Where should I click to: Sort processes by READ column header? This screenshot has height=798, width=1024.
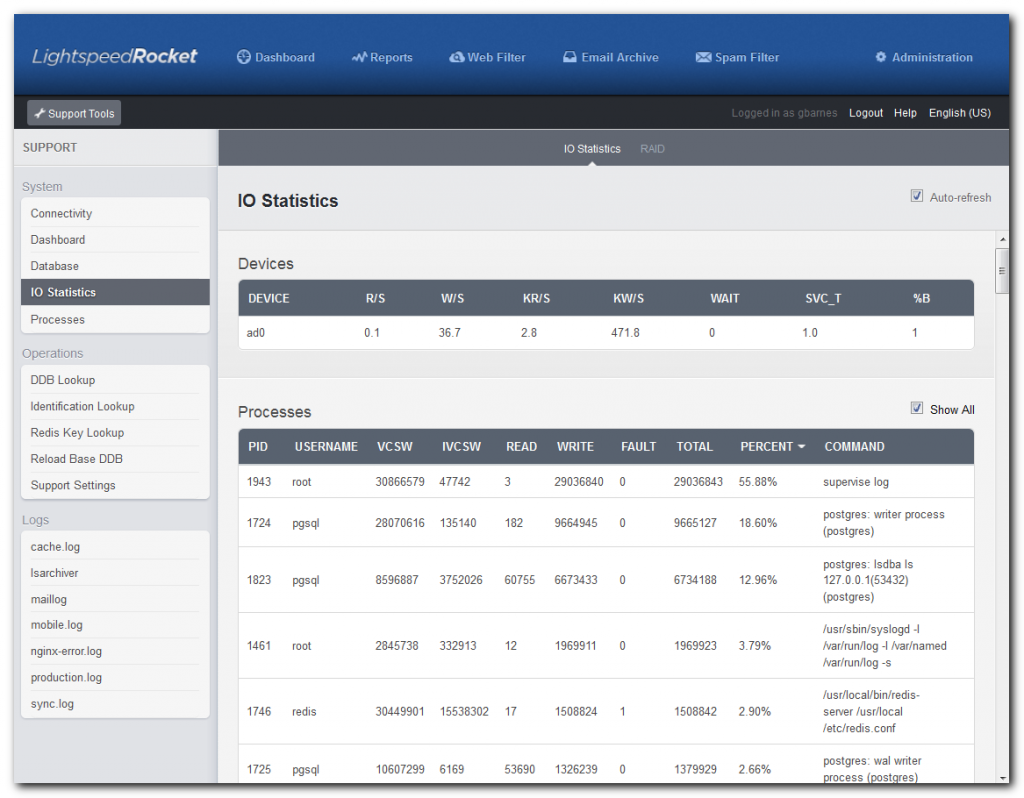[x=521, y=447]
